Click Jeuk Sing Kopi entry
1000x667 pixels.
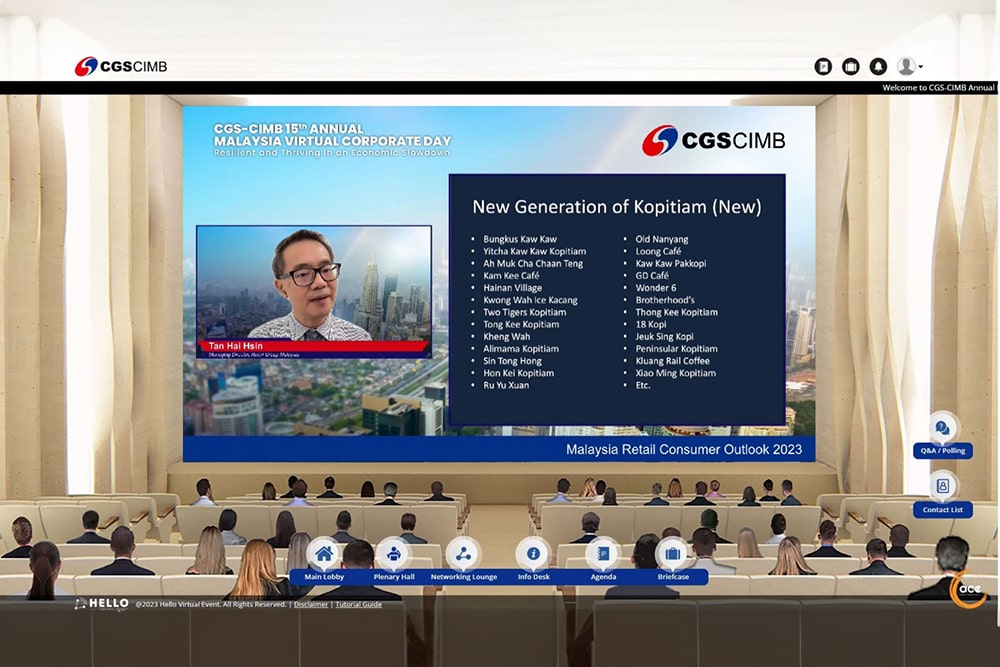click(x=664, y=336)
